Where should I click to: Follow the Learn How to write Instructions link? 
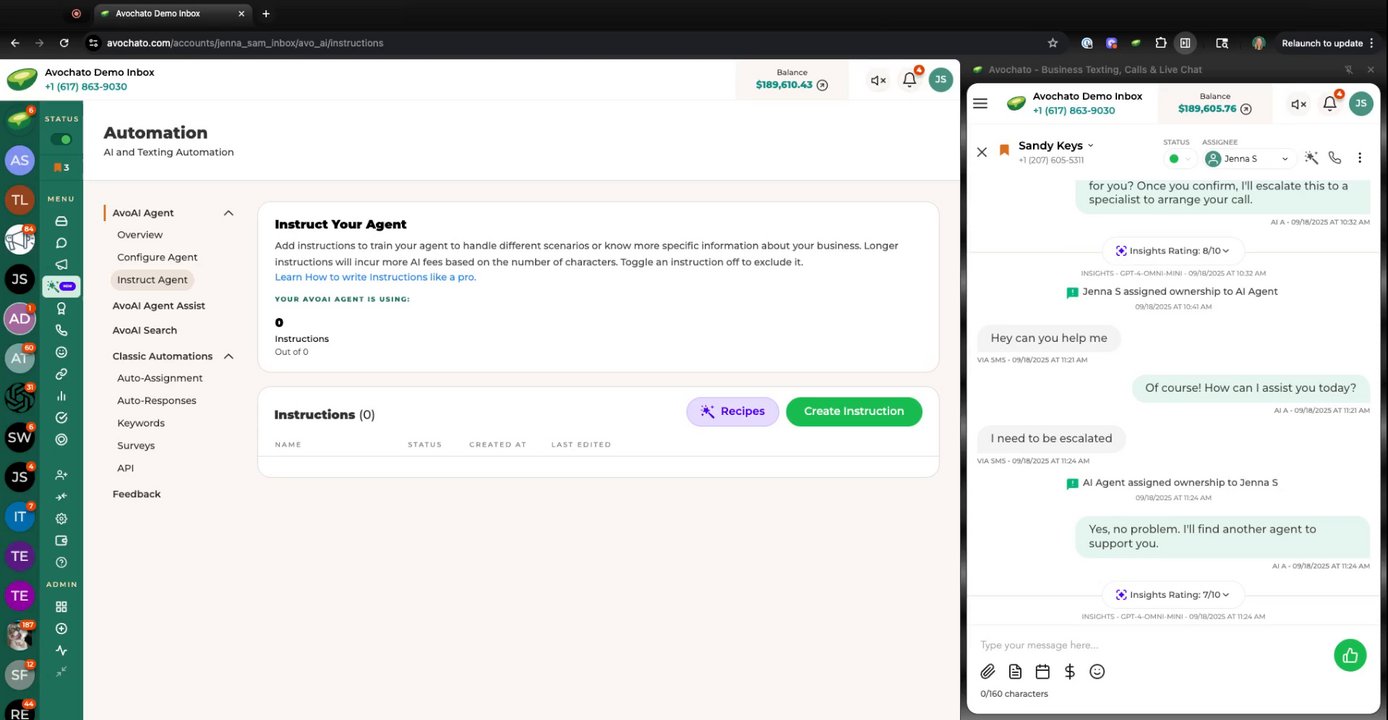point(375,277)
